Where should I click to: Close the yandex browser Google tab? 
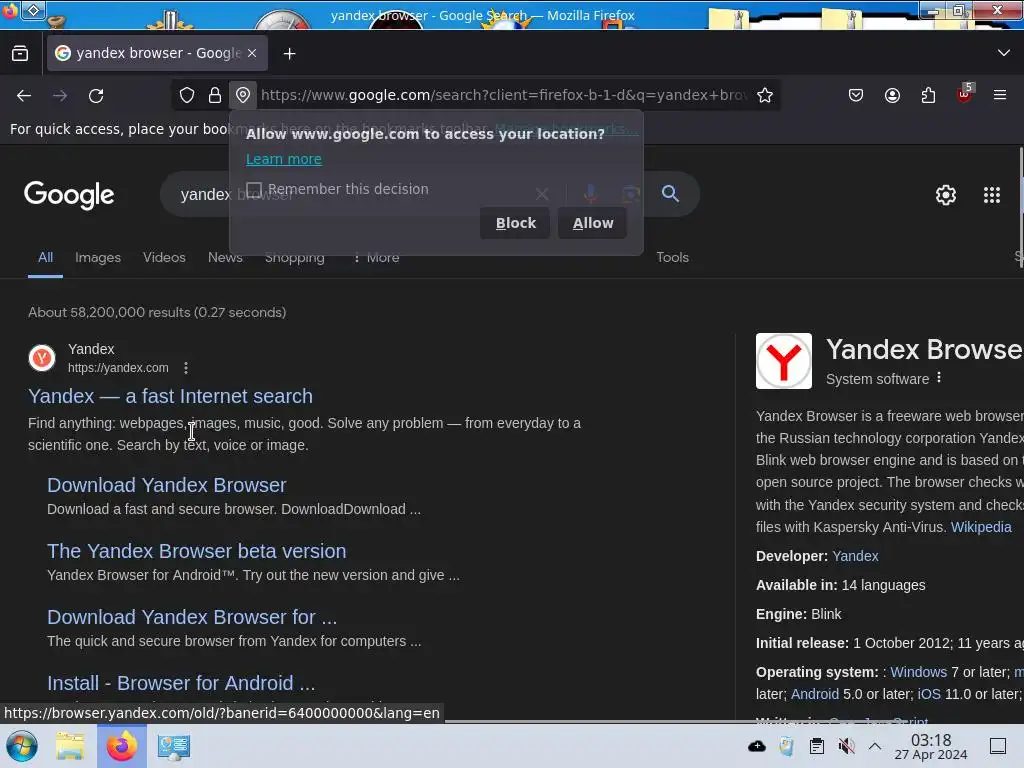(252, 53)
